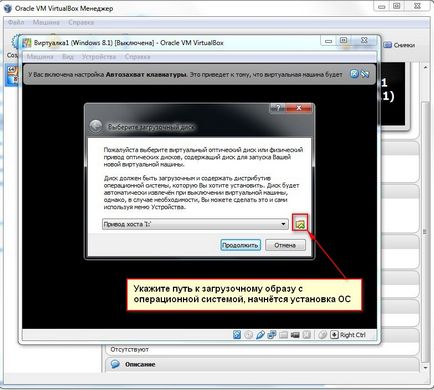The width and height of the screenshot is (434, 390).
Task: Go back with the wizard back arrow
Action: [96, 126]
